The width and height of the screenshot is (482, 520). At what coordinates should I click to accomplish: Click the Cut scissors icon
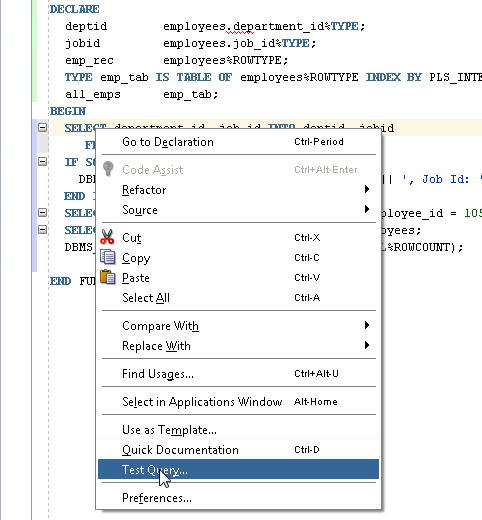click(x=107, y=237)
